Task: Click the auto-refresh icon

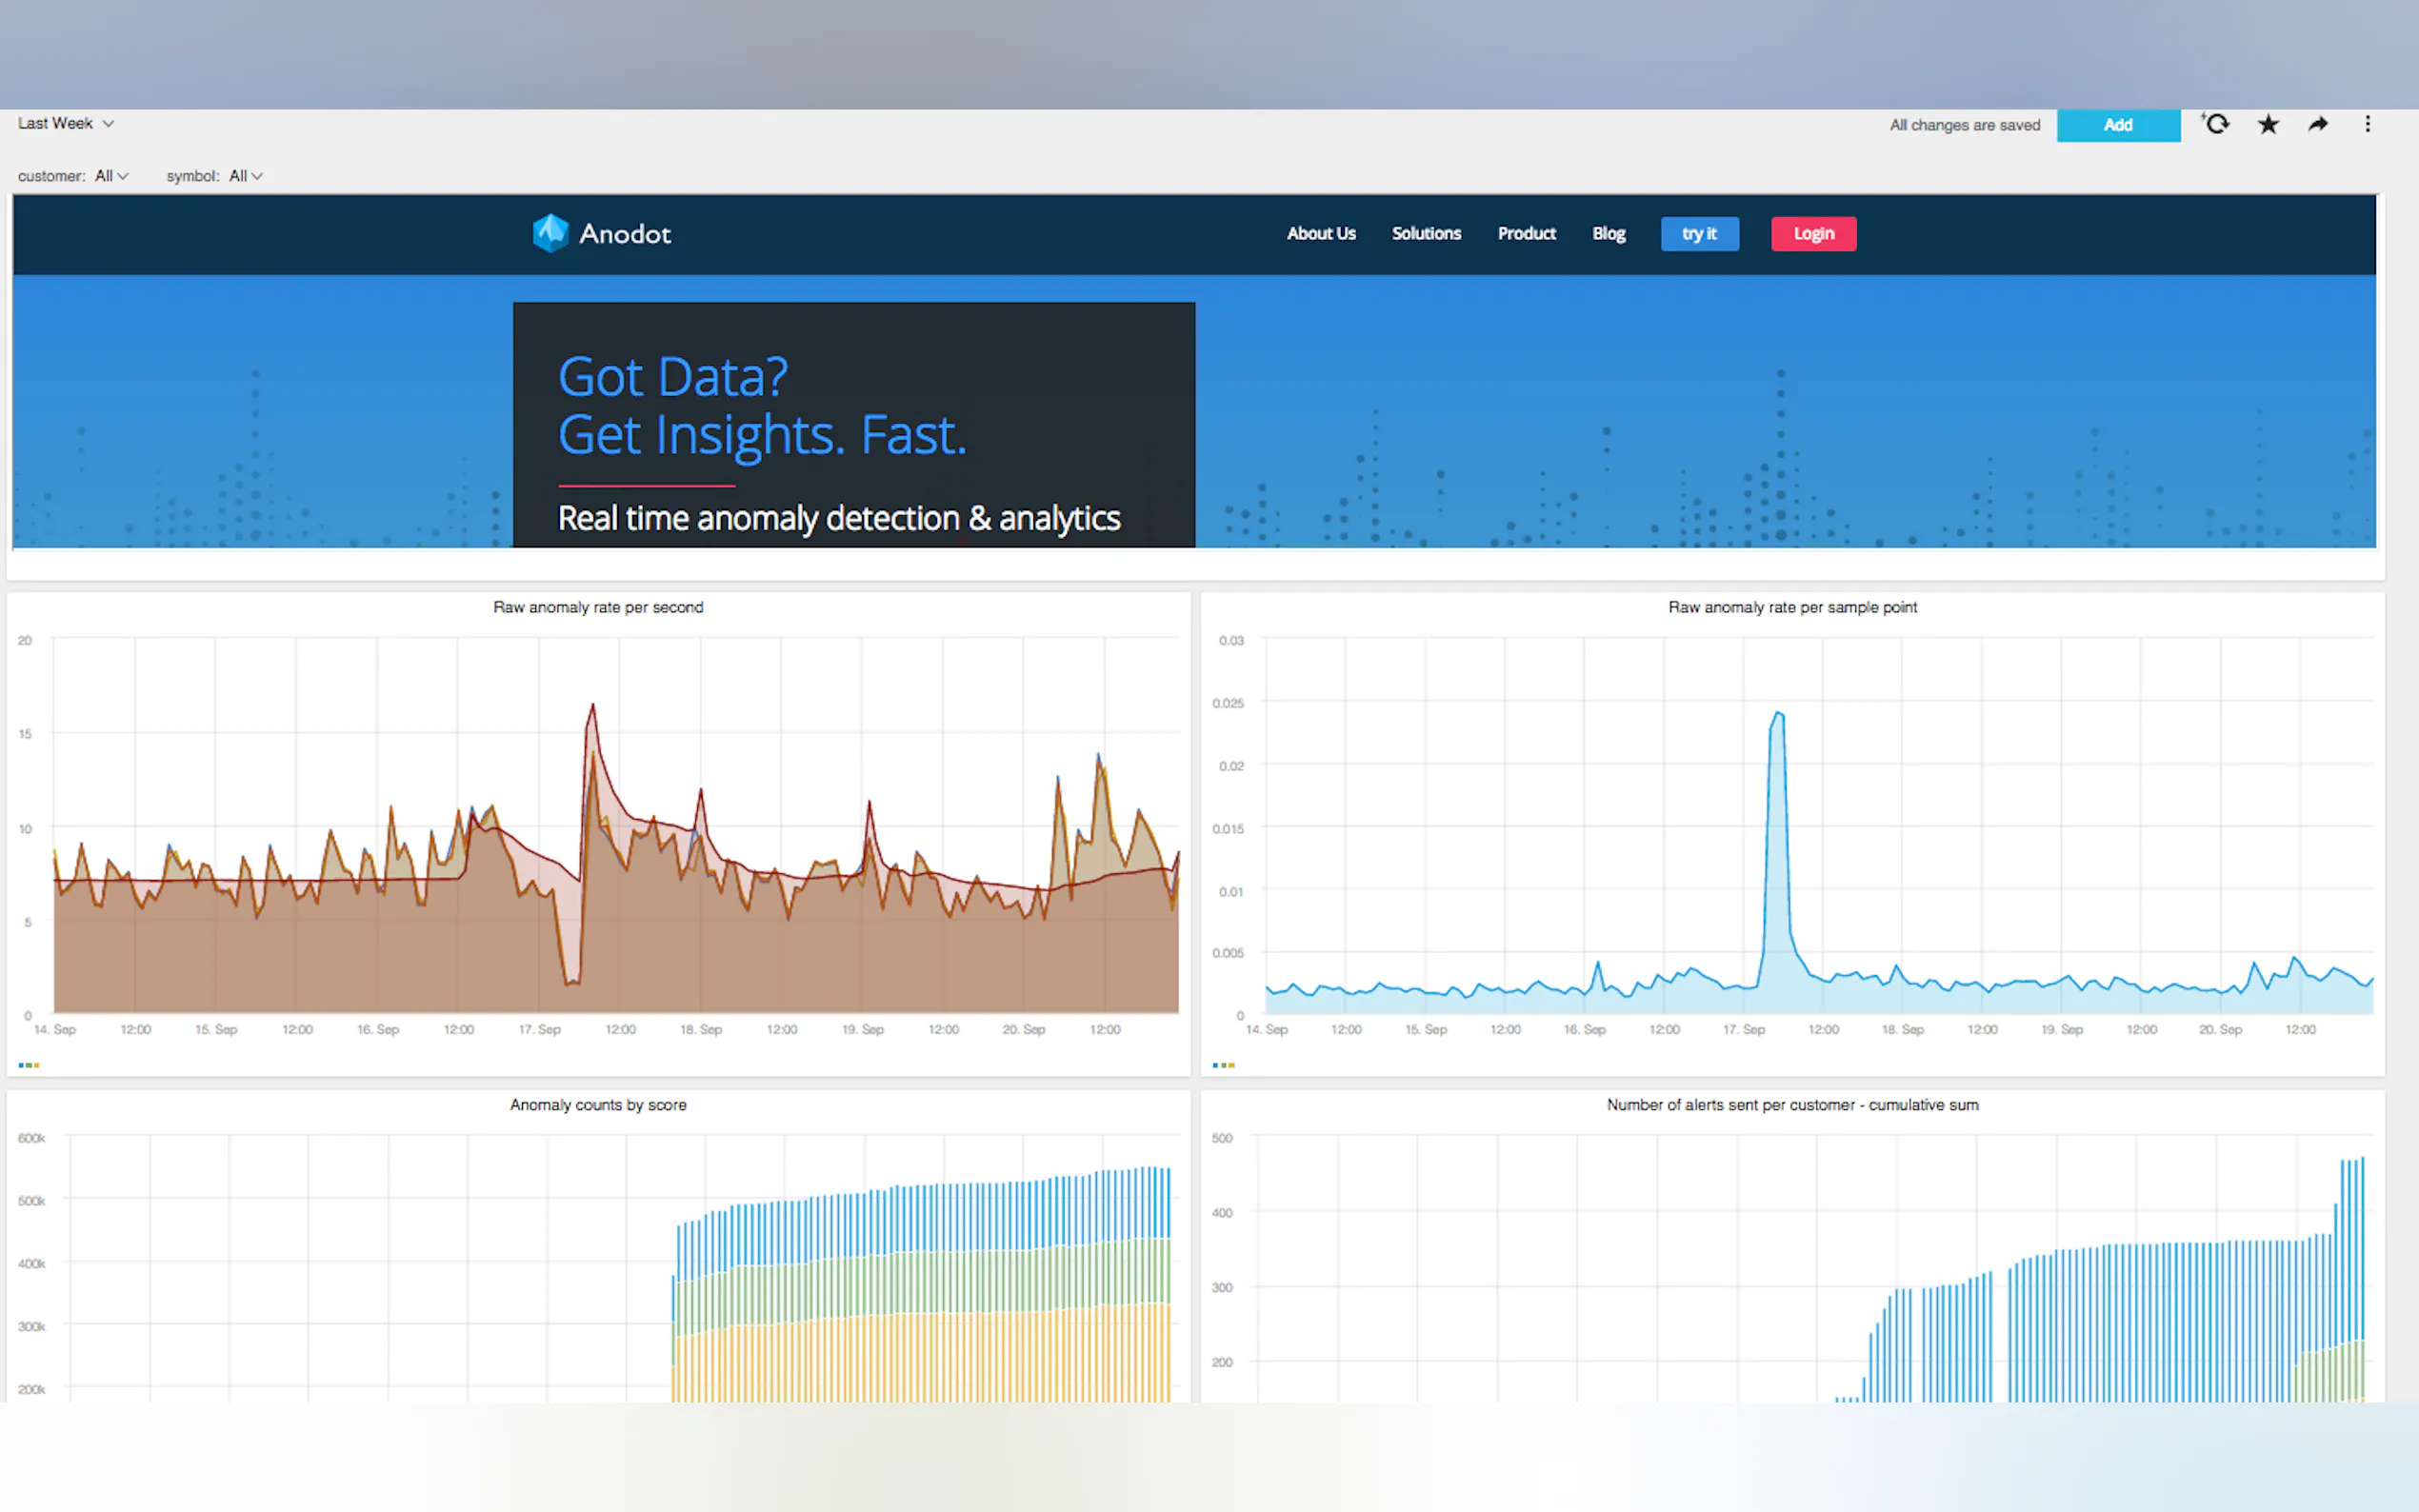Action: [x=2216, y=124]
